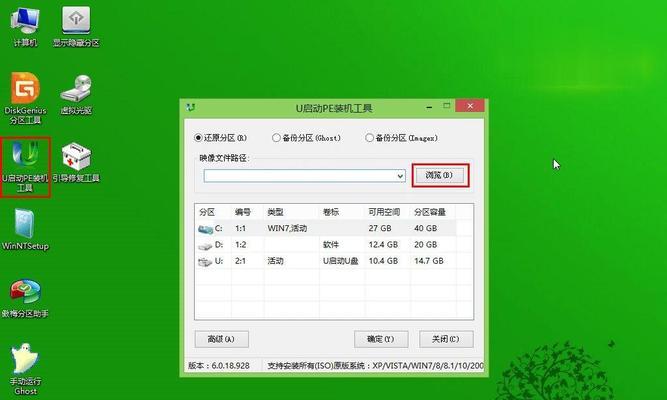Minimize the U启动PE装机工具 window
This screenshot has height=400, width=667.
click(429, 106)
